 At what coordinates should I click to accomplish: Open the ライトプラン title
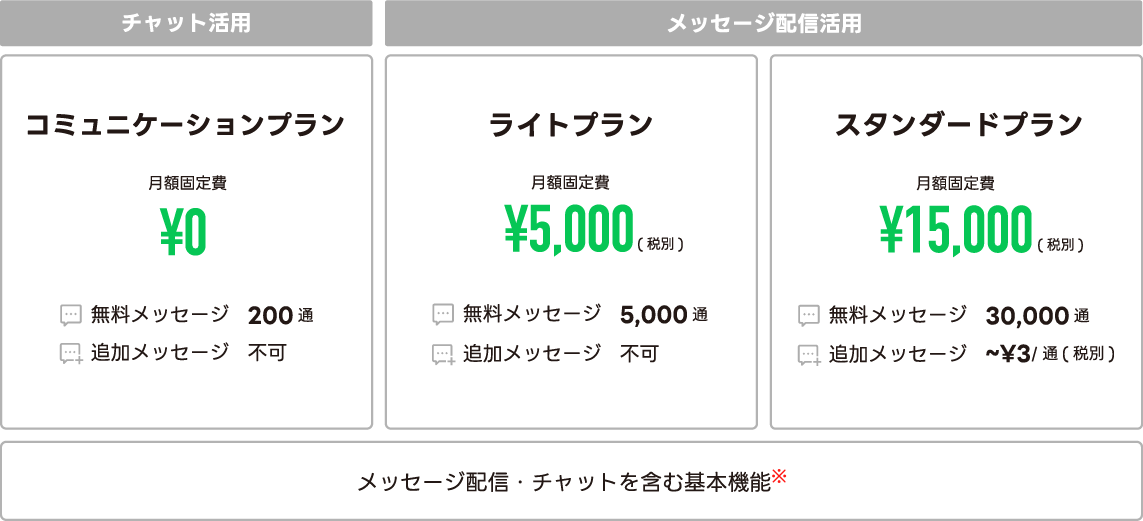point(571,125)
